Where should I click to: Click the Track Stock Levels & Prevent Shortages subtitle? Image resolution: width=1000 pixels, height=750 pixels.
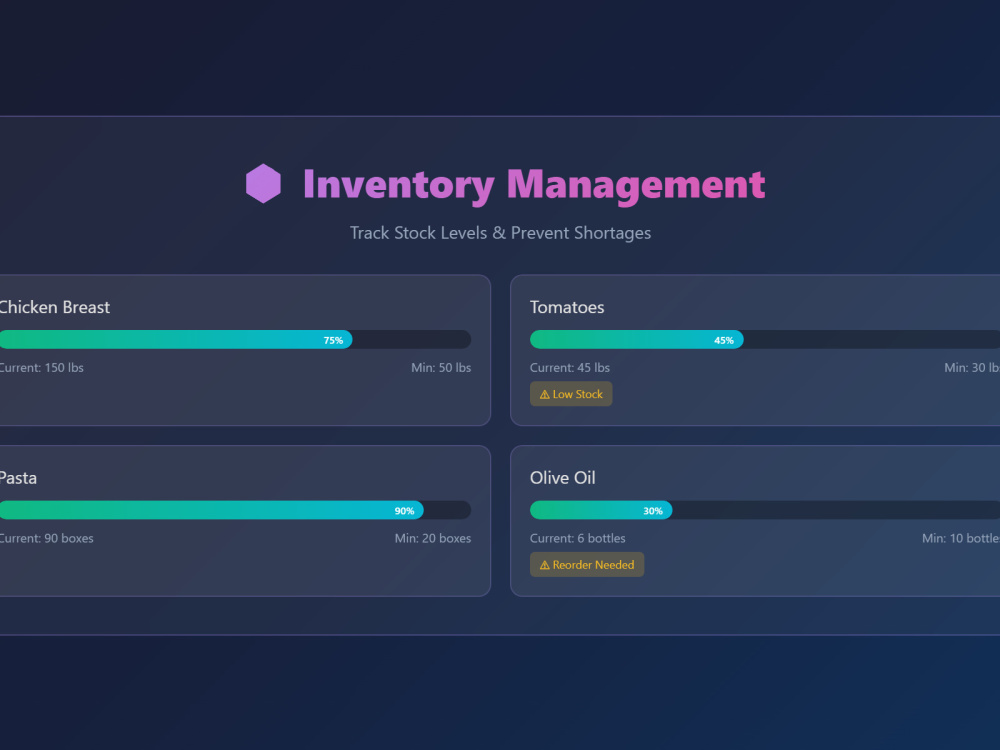click(500, 233)
